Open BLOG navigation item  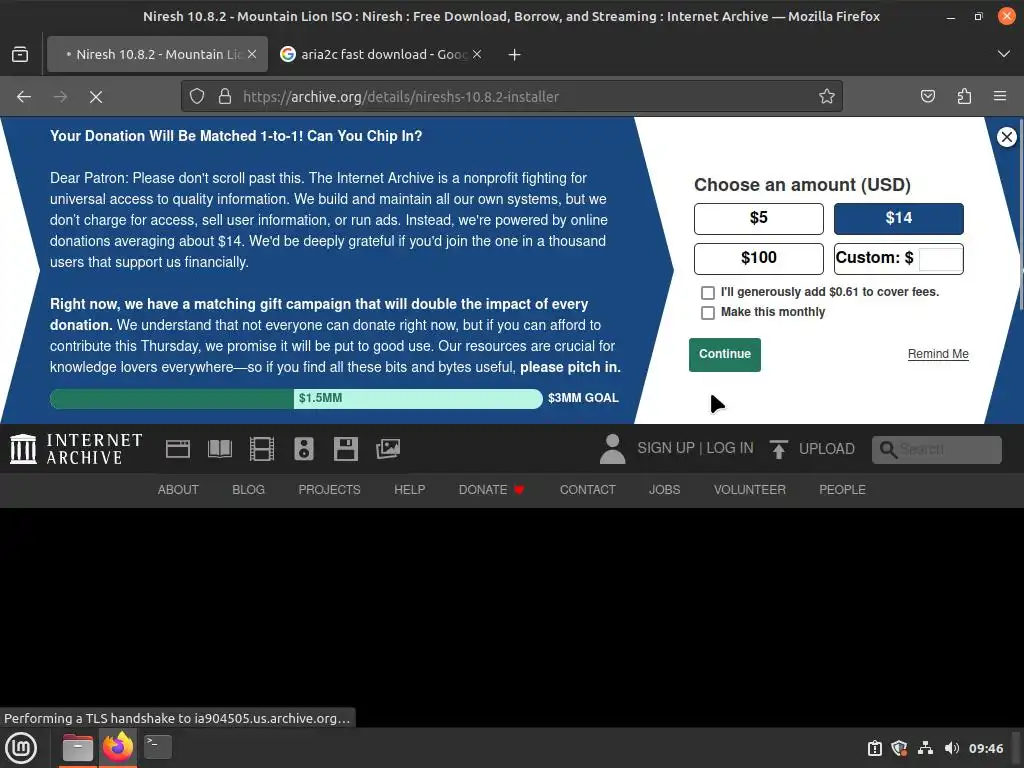248,490
